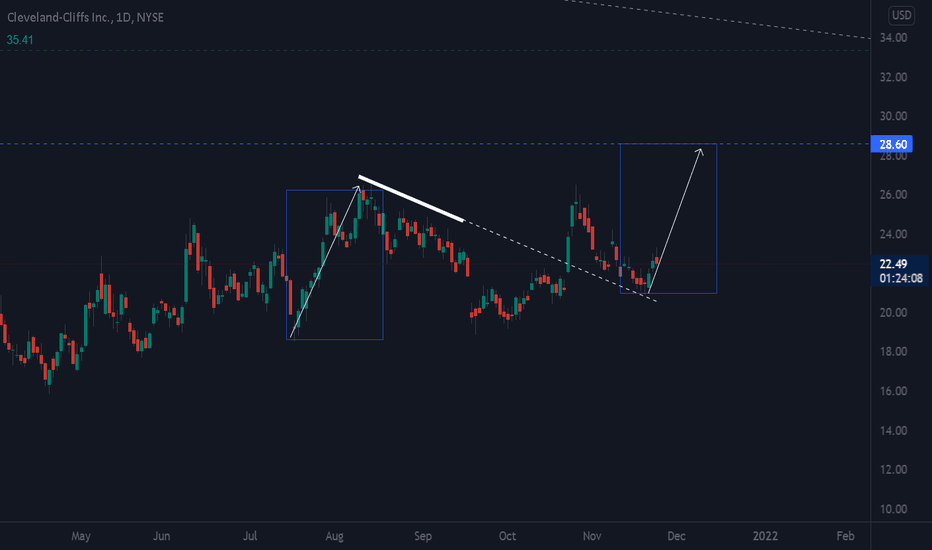Click the 26.00 price axis label

tap(893, 194)
